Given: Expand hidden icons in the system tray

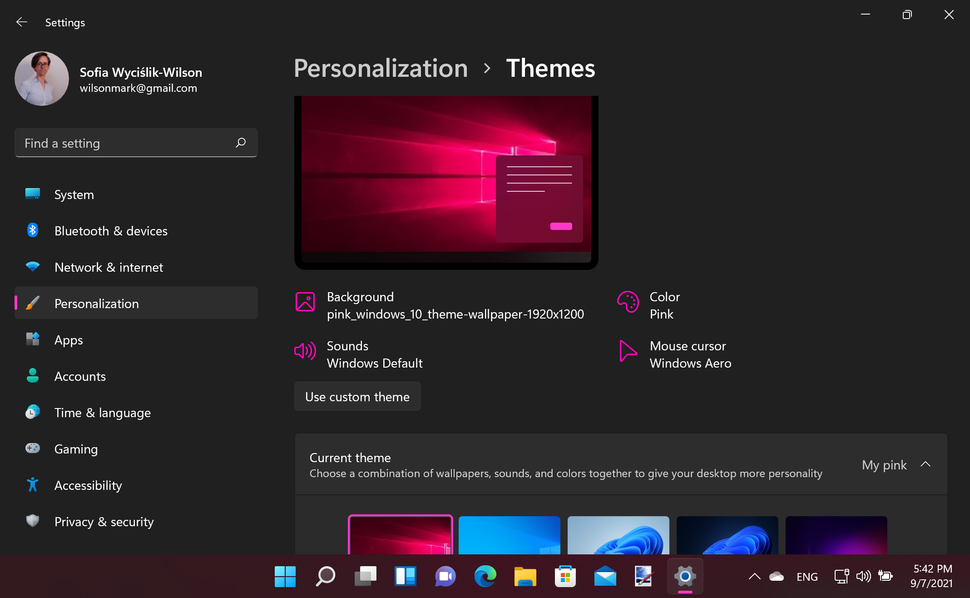Looking at the screenshot, I should tap(754, 577).
